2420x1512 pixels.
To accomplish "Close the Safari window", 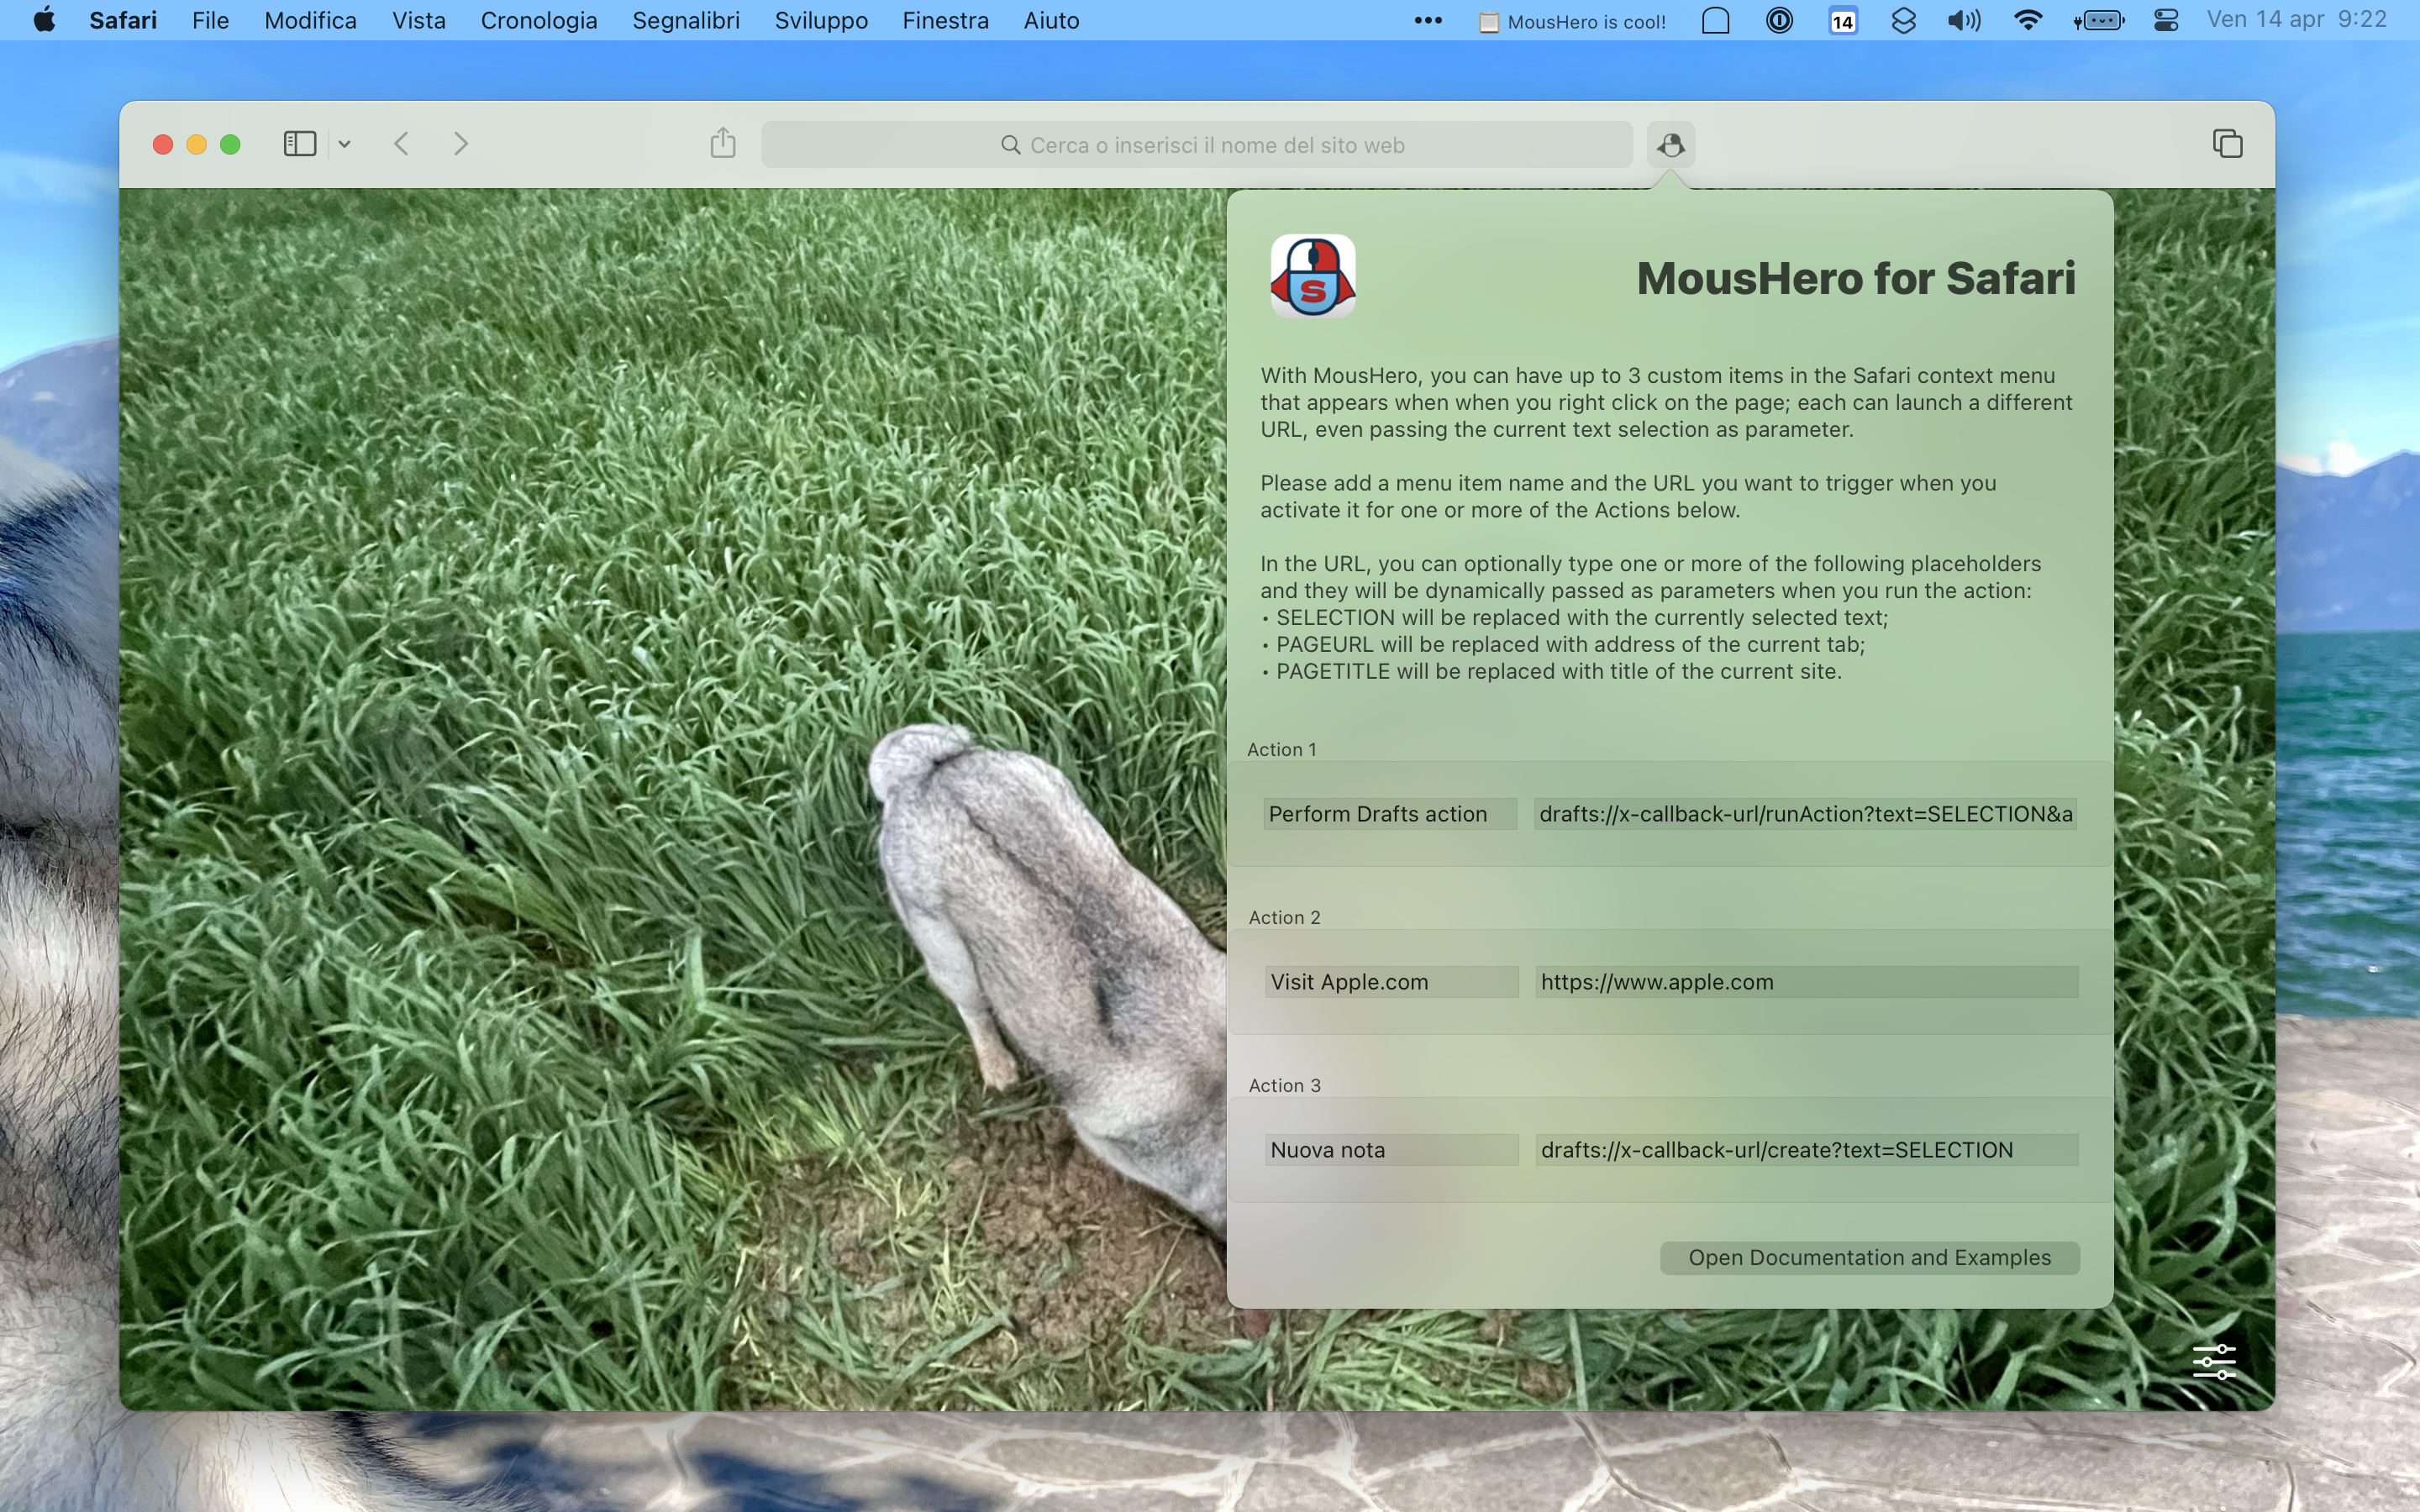I will point(163,145).
